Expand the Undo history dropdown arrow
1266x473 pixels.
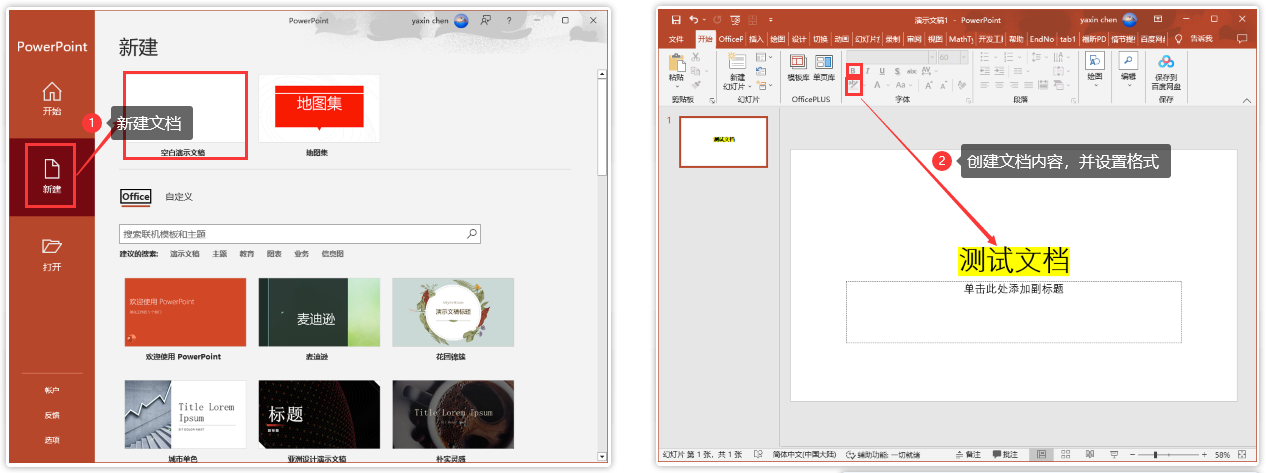tap(704, 19)
